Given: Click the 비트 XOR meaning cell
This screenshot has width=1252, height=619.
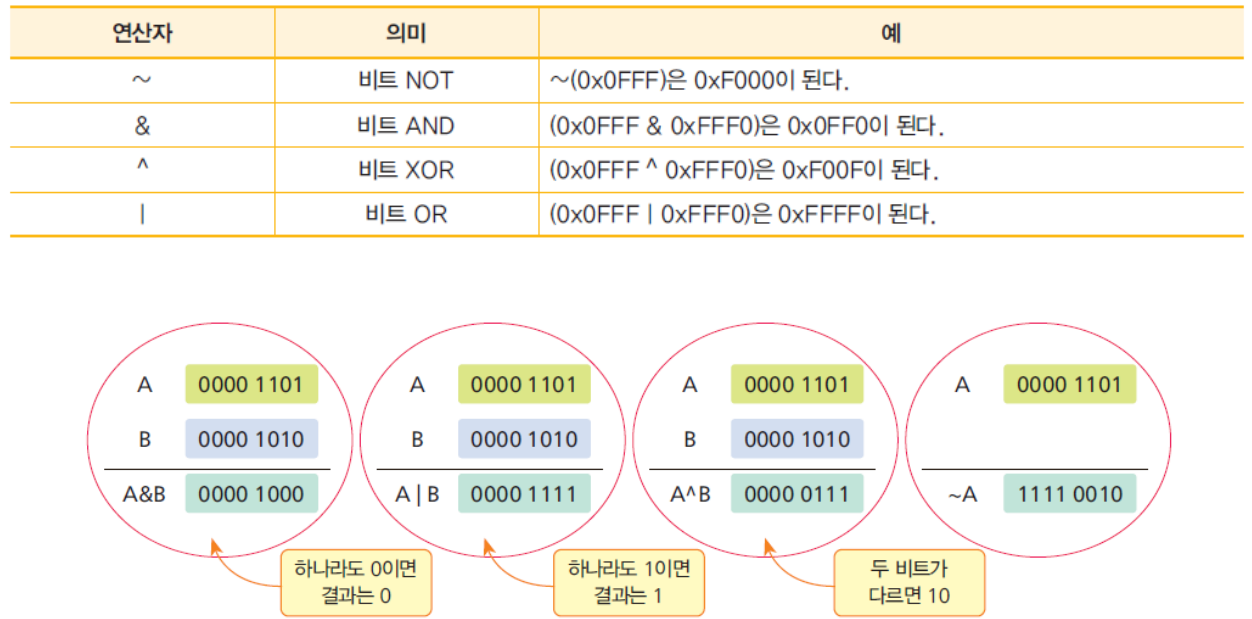Looking at the screenshot, I should 406,170.
